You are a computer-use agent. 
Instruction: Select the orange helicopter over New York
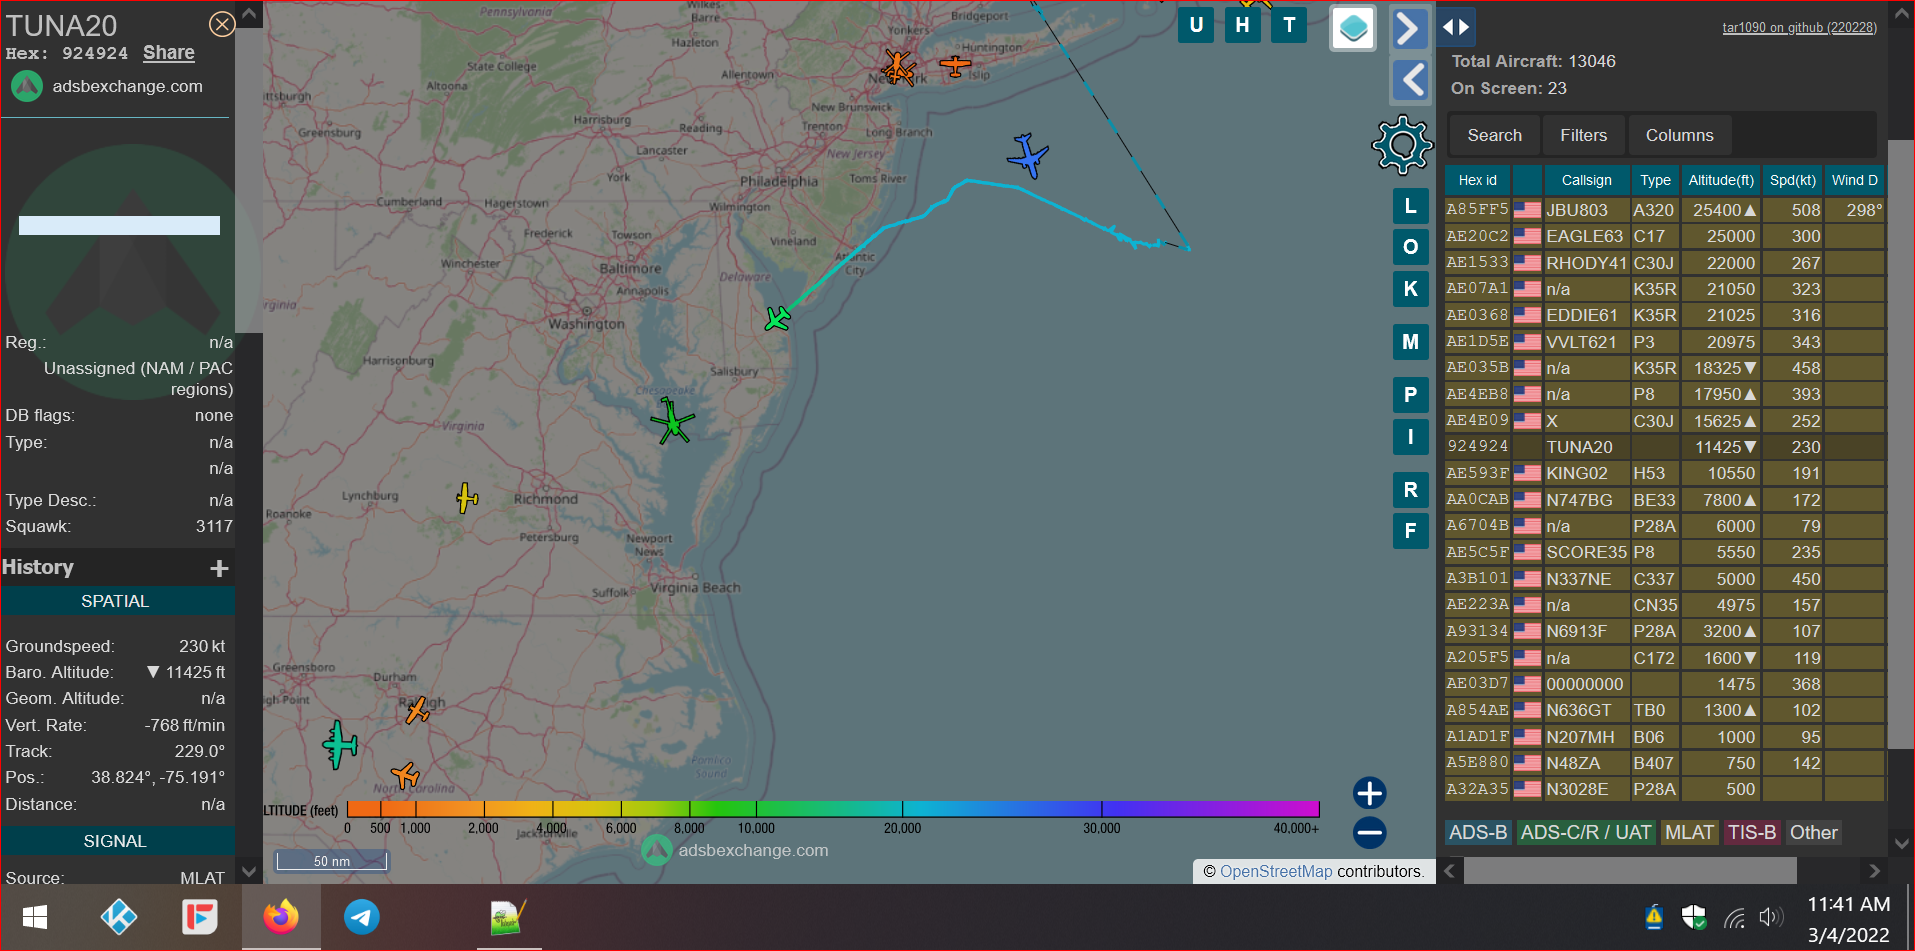pyautogui.click(x=899, y=67)
